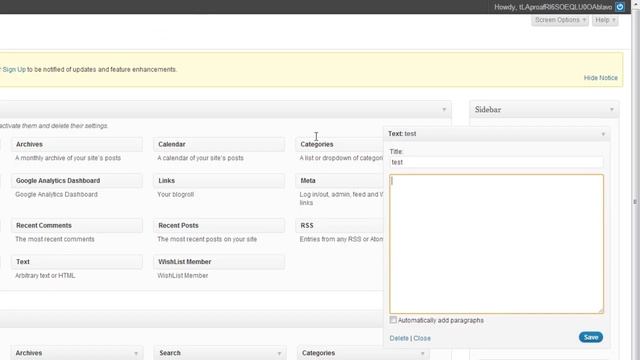
Task: Expand the inactive Archives widget arrow
Action: click(x=136, y=353)
